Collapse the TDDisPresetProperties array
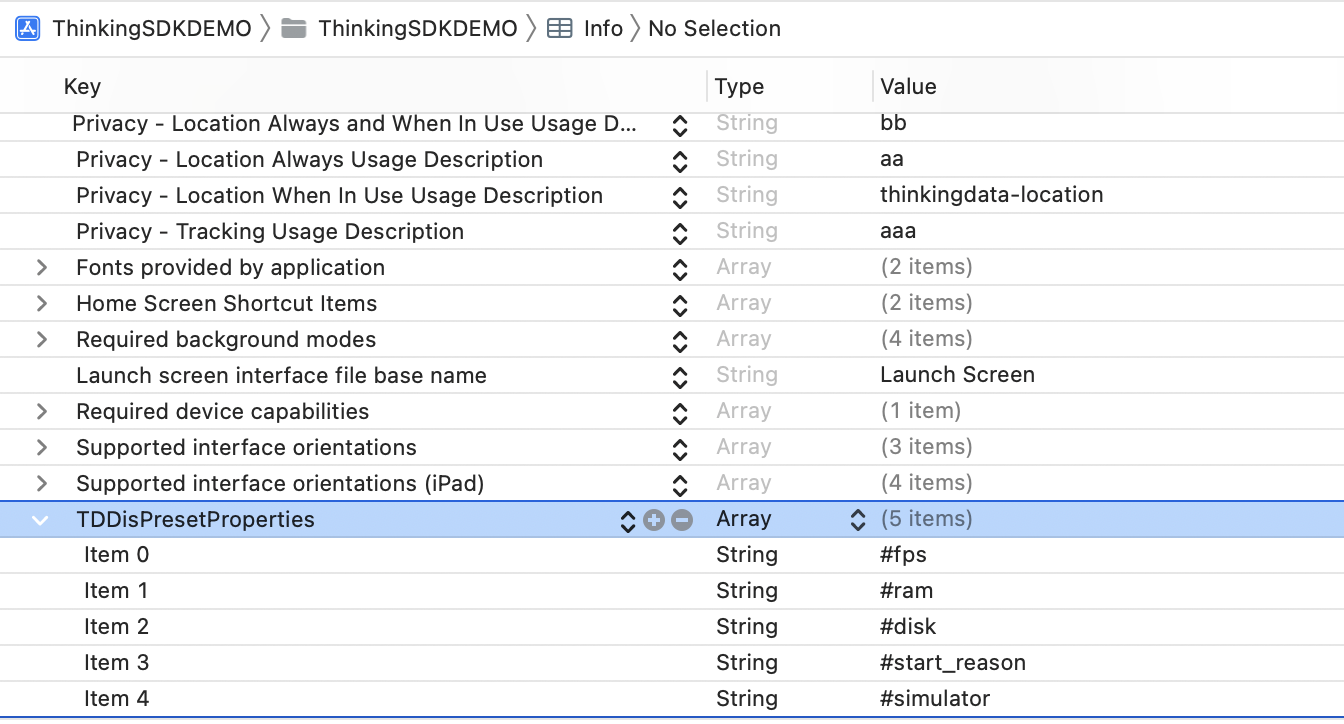The height and width of the screenshot is (724, 1344). click(41, 520)
